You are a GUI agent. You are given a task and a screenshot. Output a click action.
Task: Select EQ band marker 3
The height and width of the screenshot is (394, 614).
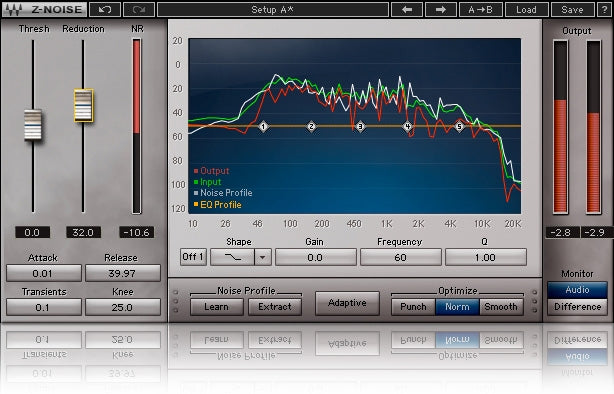click(x=360, y=127)
